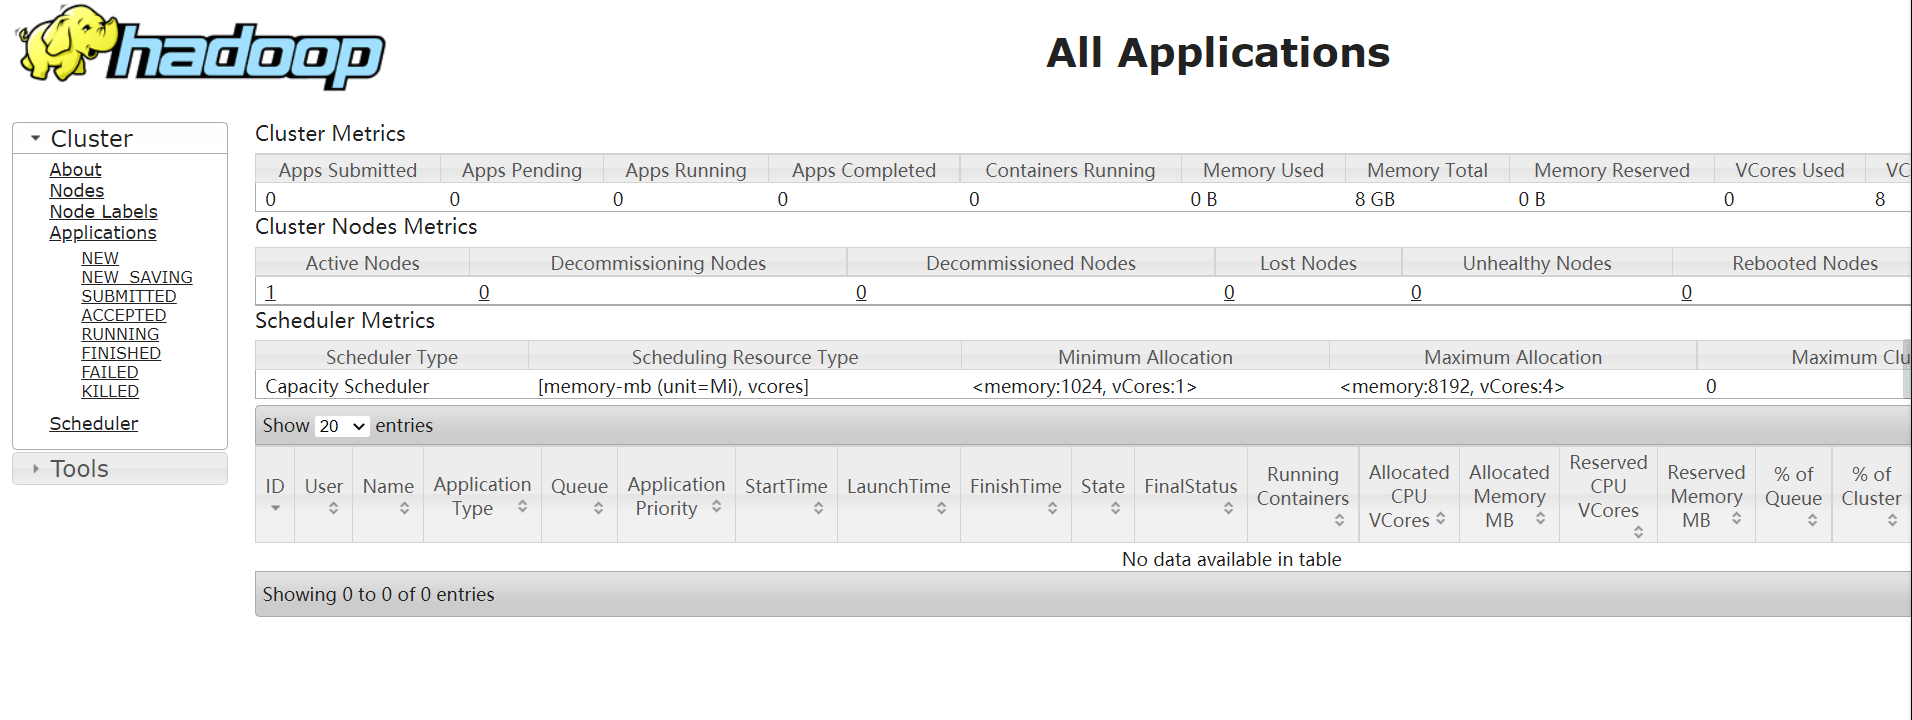Expand the Tools sidebar section
The width and height of the screenshot is (1912, 720).
coord(120,469)
